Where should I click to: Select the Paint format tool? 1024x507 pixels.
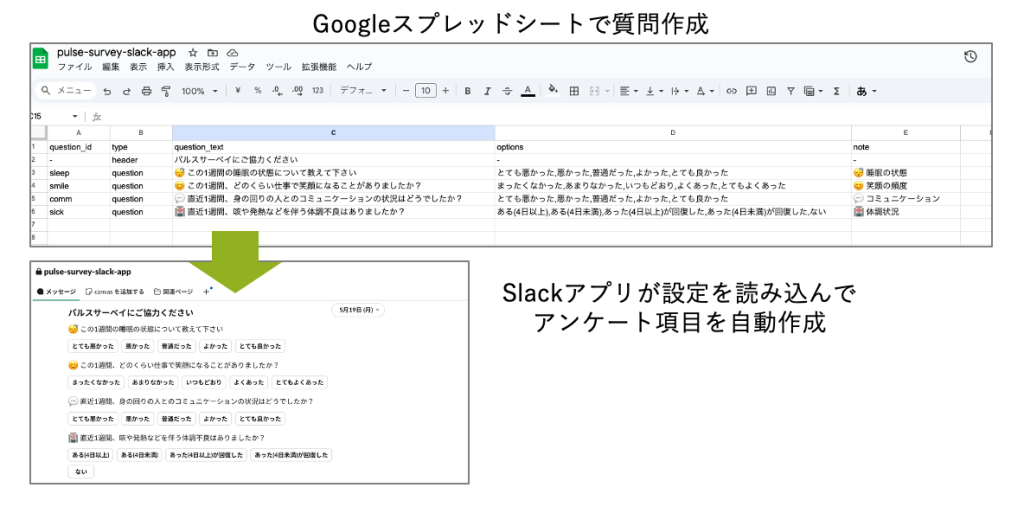click(x=165, y=91)
